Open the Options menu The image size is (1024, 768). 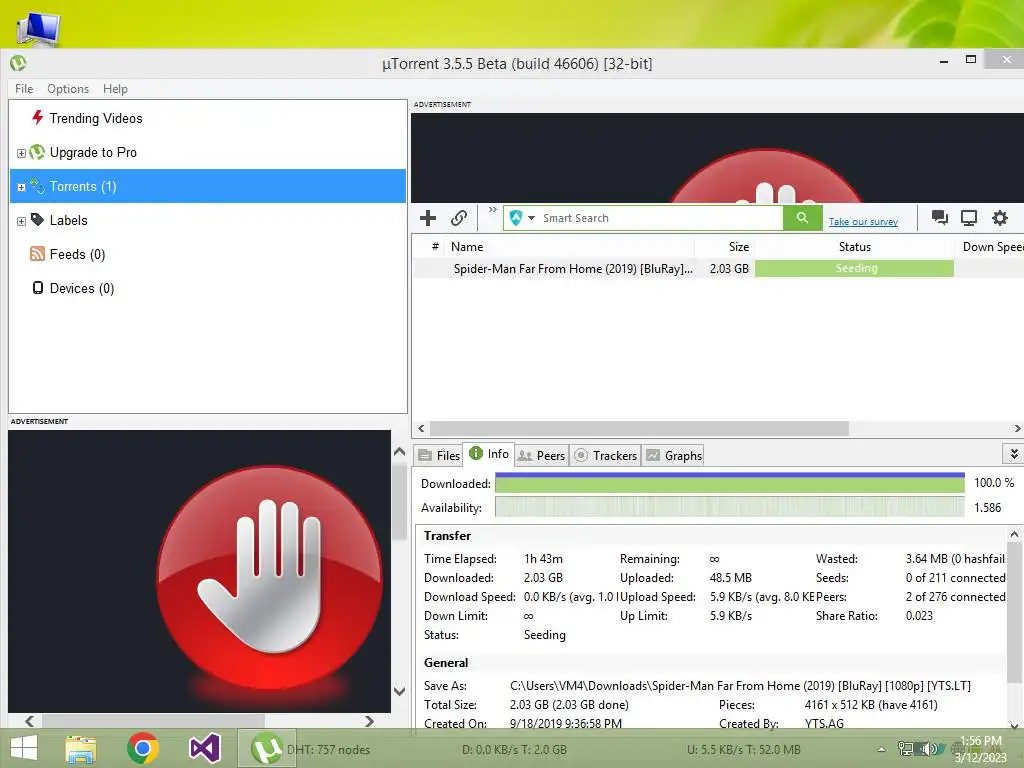(68, 89)
